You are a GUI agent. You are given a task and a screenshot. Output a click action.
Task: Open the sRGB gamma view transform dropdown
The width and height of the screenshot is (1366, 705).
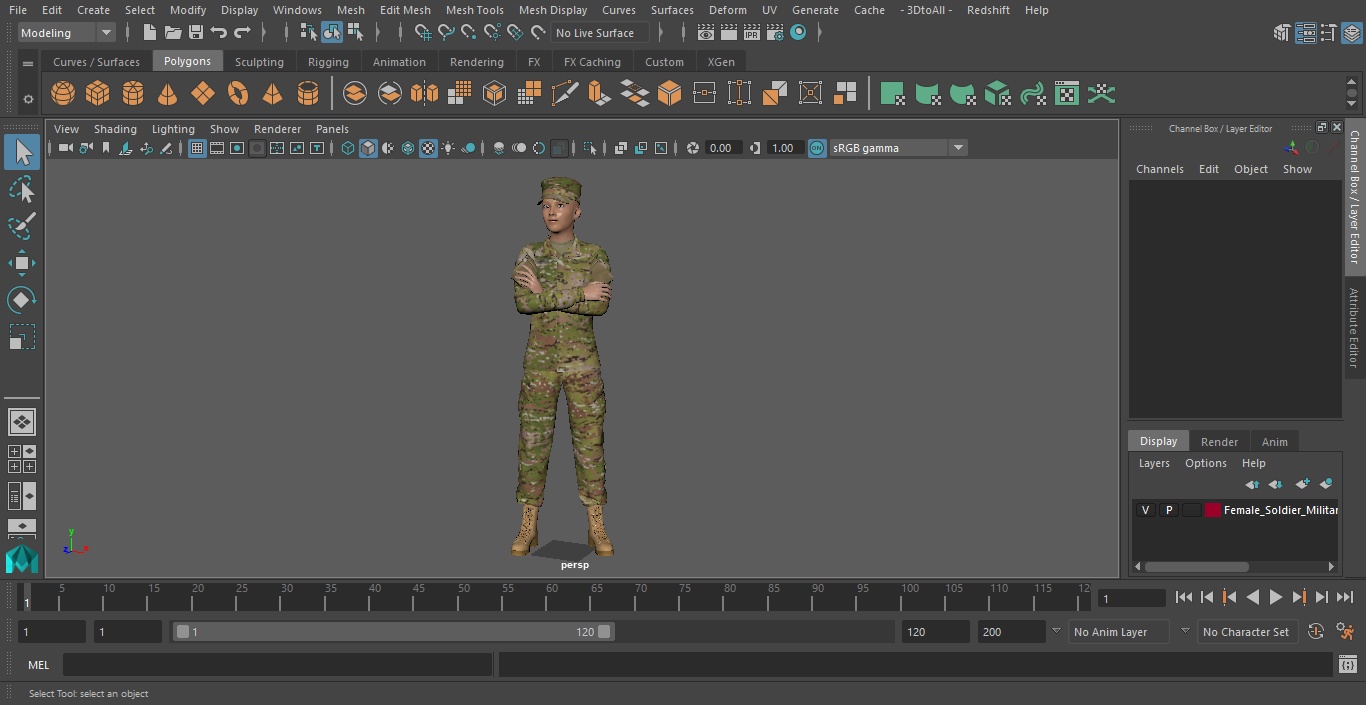click(x=897, y=148)
